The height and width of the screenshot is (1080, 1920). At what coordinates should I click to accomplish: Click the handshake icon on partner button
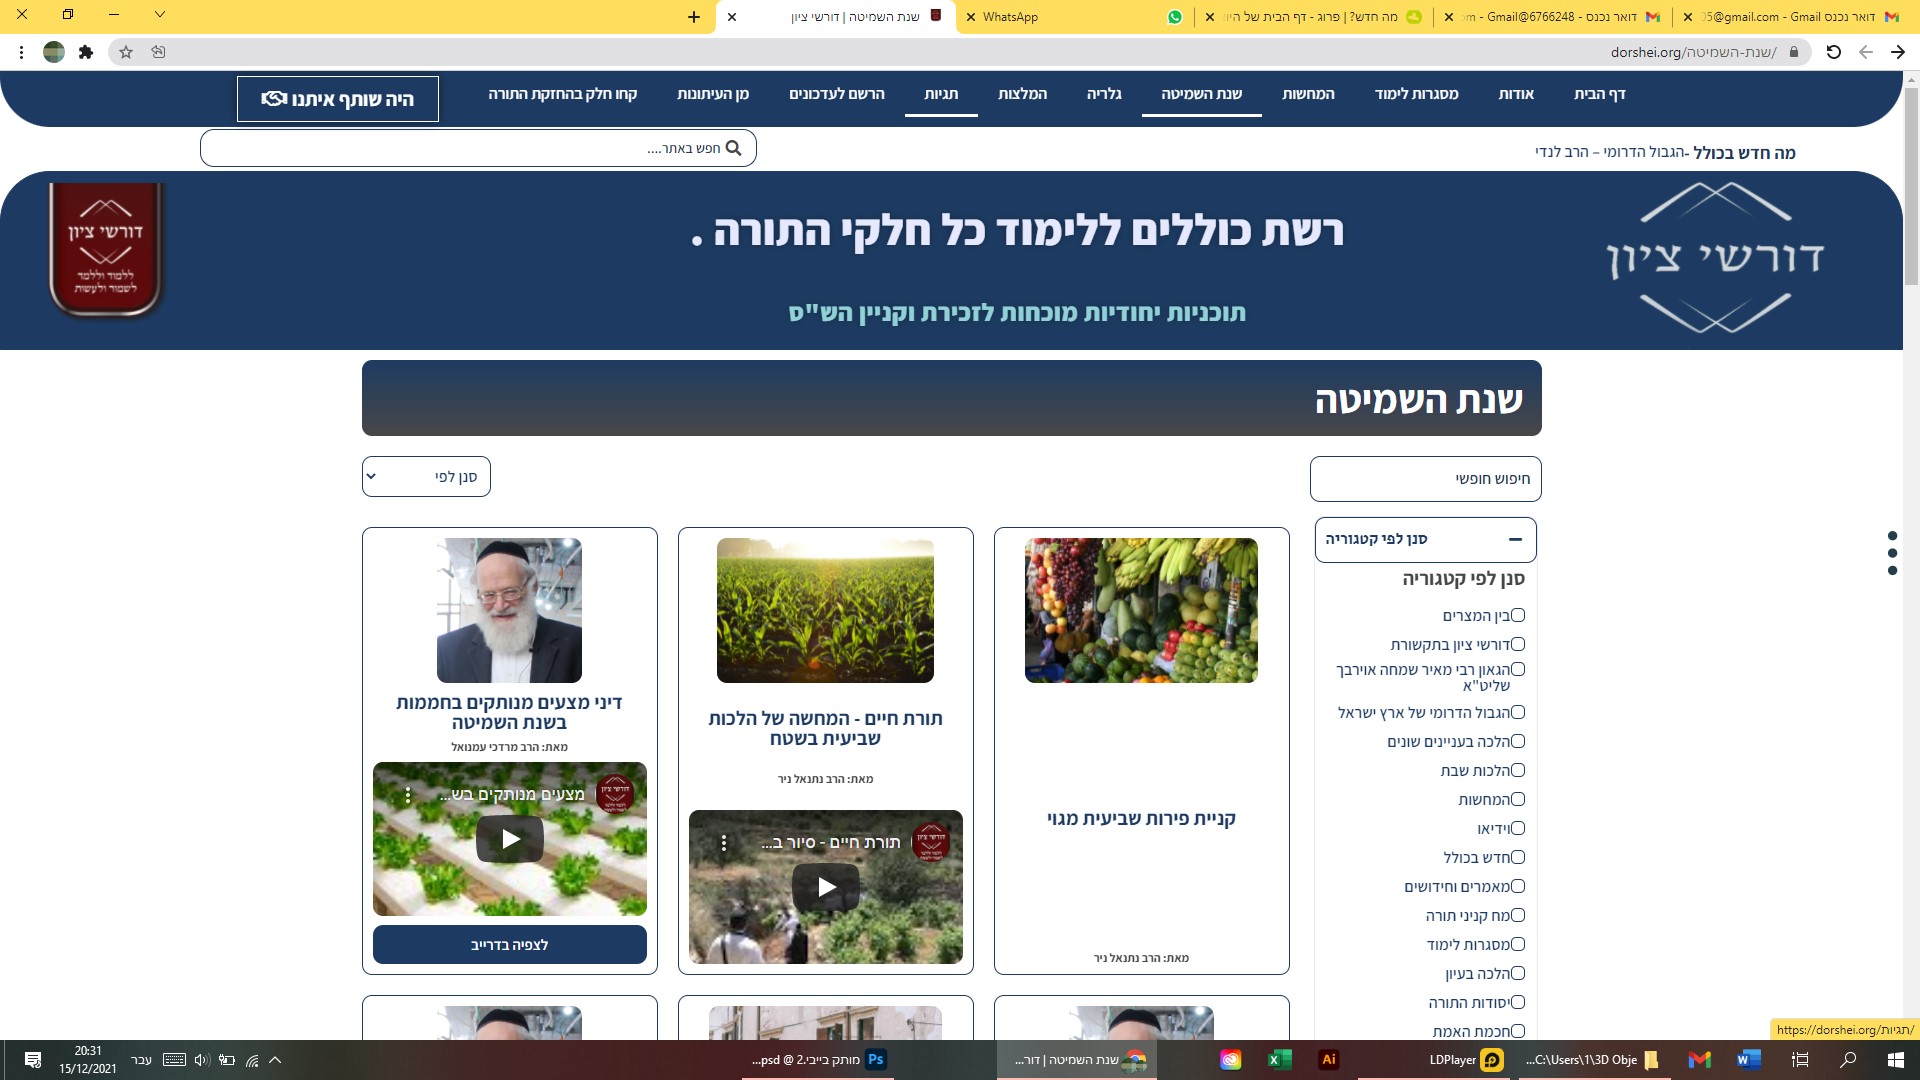pos(274,99)
